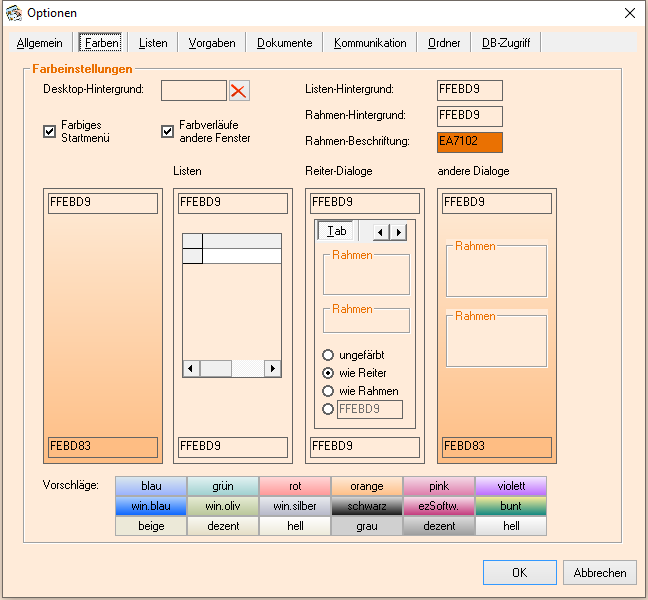The image size is (648, 600).
Task: Click left scroll arrow in Listen preview
Action: pos(191,368)
